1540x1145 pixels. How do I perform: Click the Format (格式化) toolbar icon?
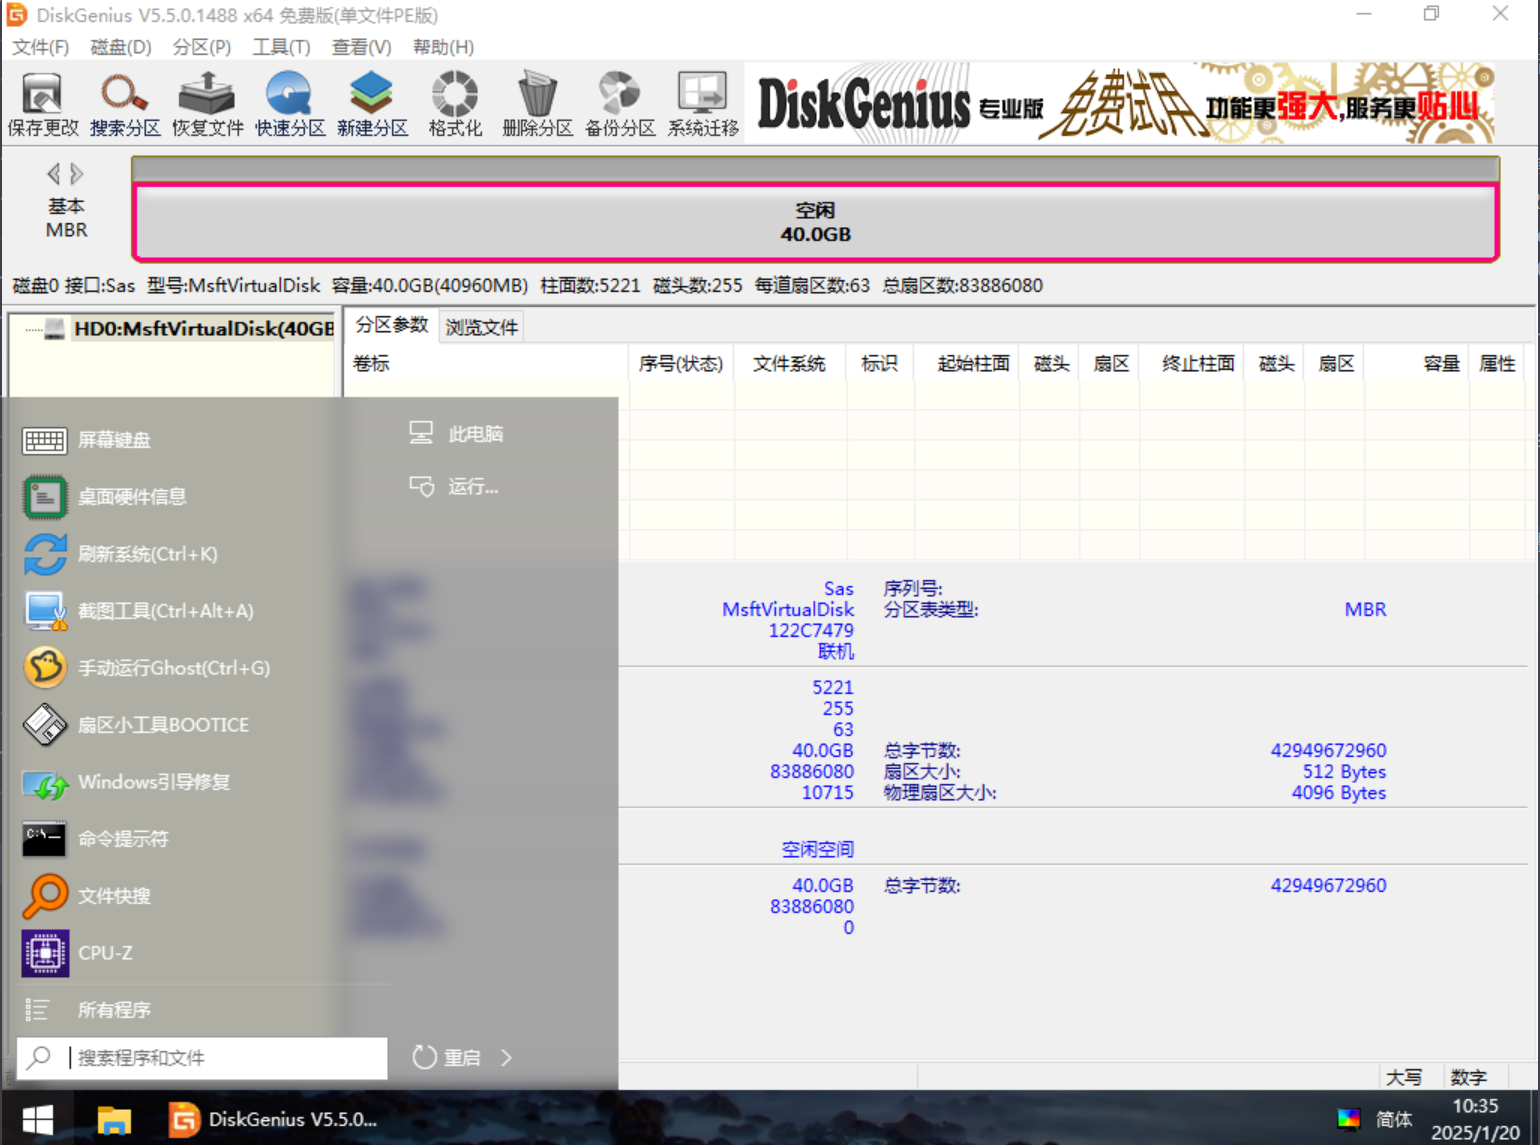455,104
